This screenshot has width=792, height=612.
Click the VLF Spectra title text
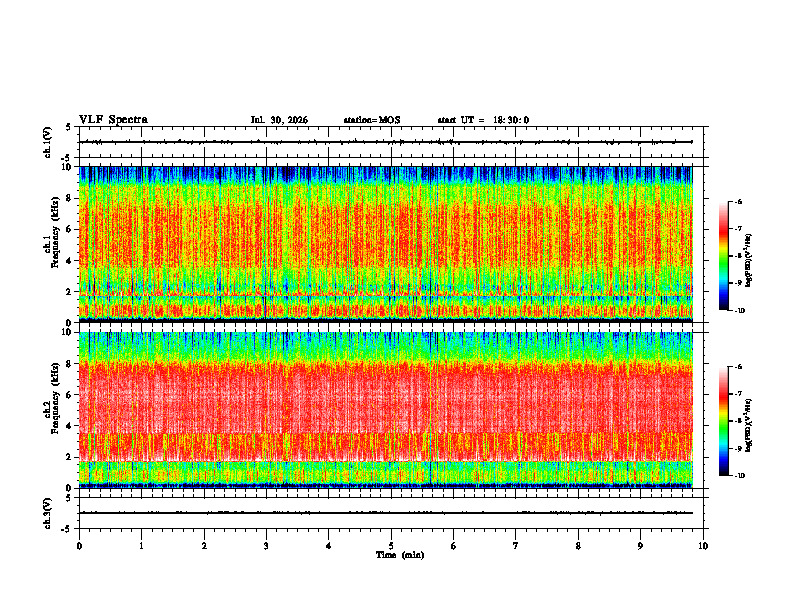113,120
